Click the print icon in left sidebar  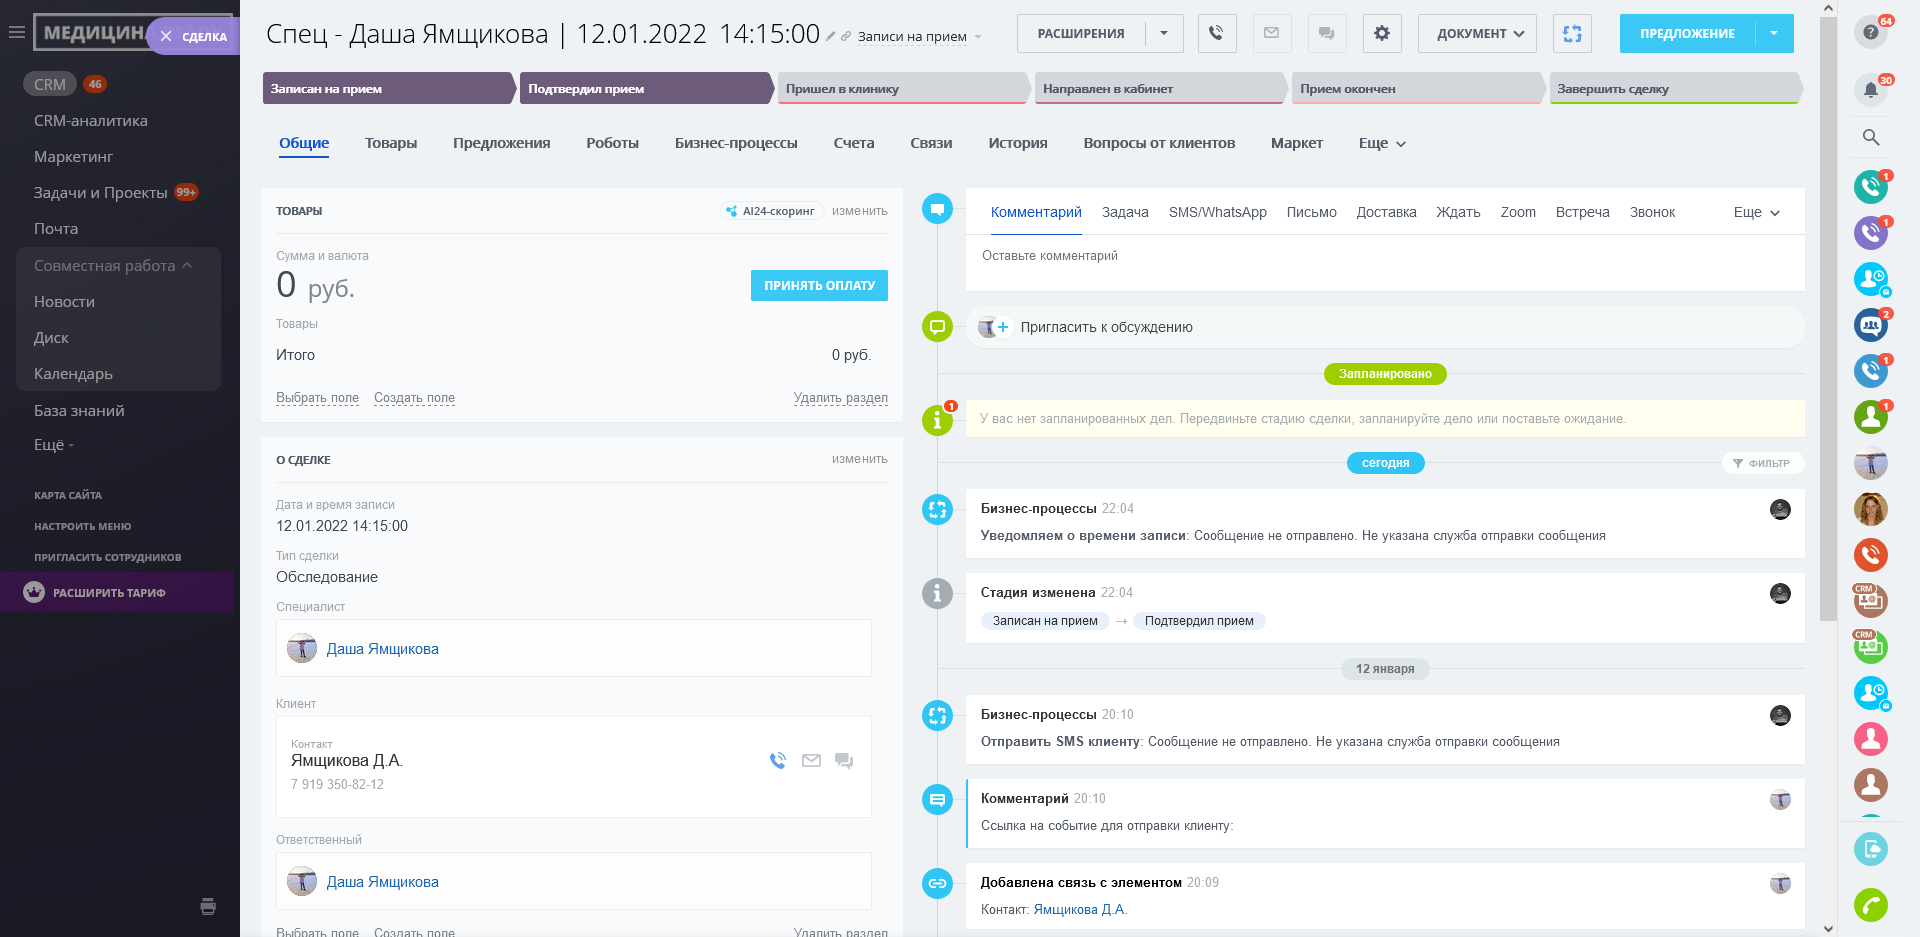pos(208,907)
